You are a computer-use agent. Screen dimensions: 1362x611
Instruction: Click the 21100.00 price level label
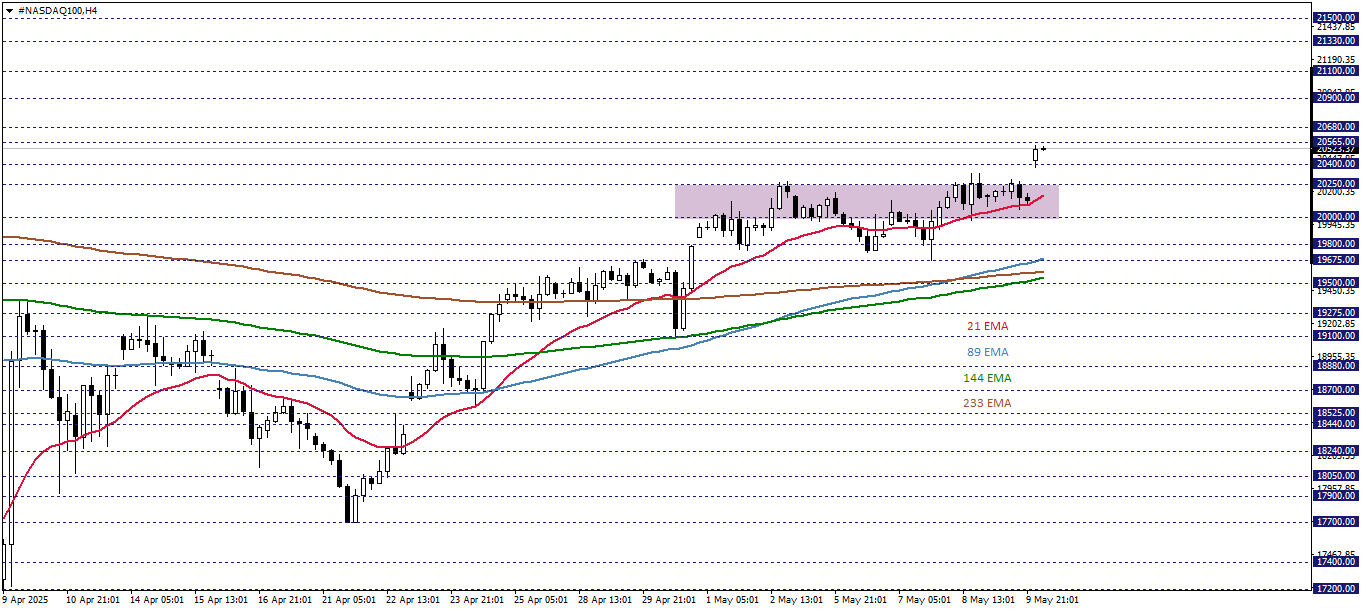tap(1337, 72)
